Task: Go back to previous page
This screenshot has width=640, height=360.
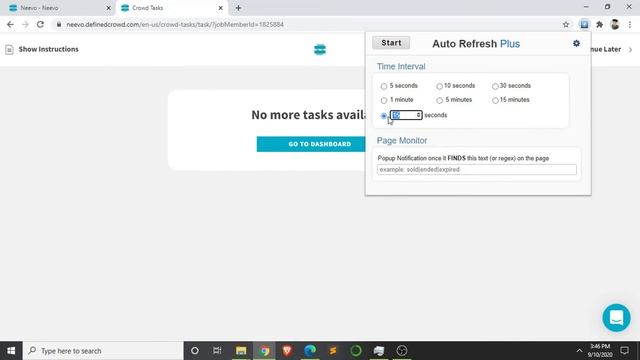Action: (10, 24)
